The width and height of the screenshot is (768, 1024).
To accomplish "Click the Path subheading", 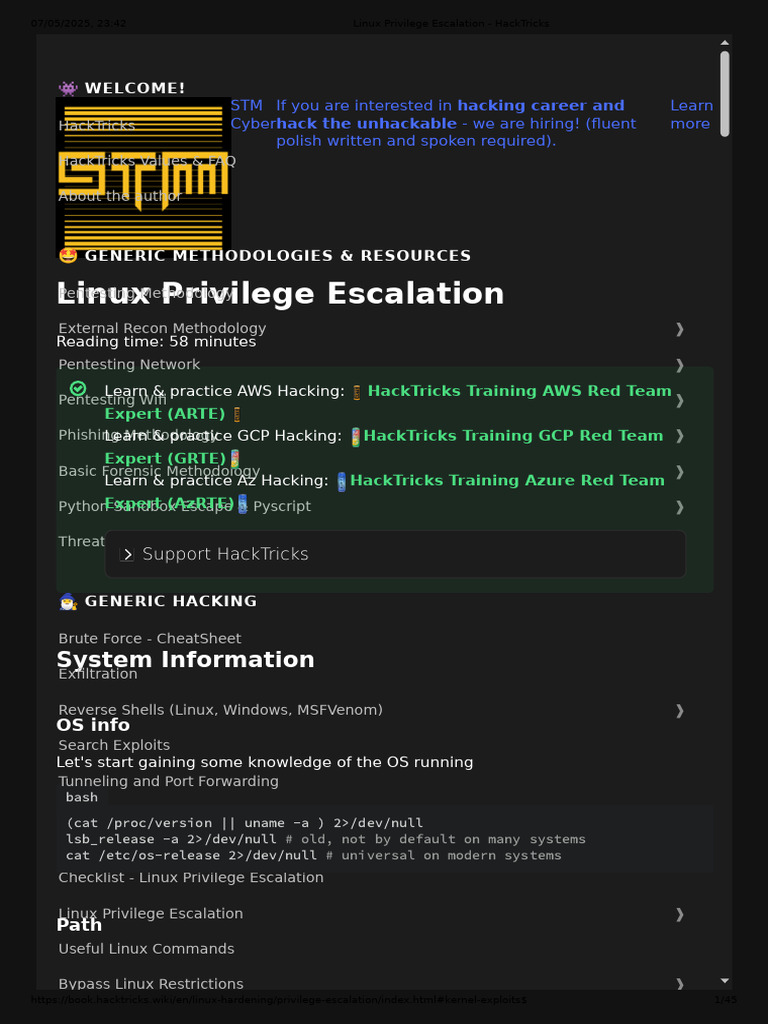I will (79, 925).
